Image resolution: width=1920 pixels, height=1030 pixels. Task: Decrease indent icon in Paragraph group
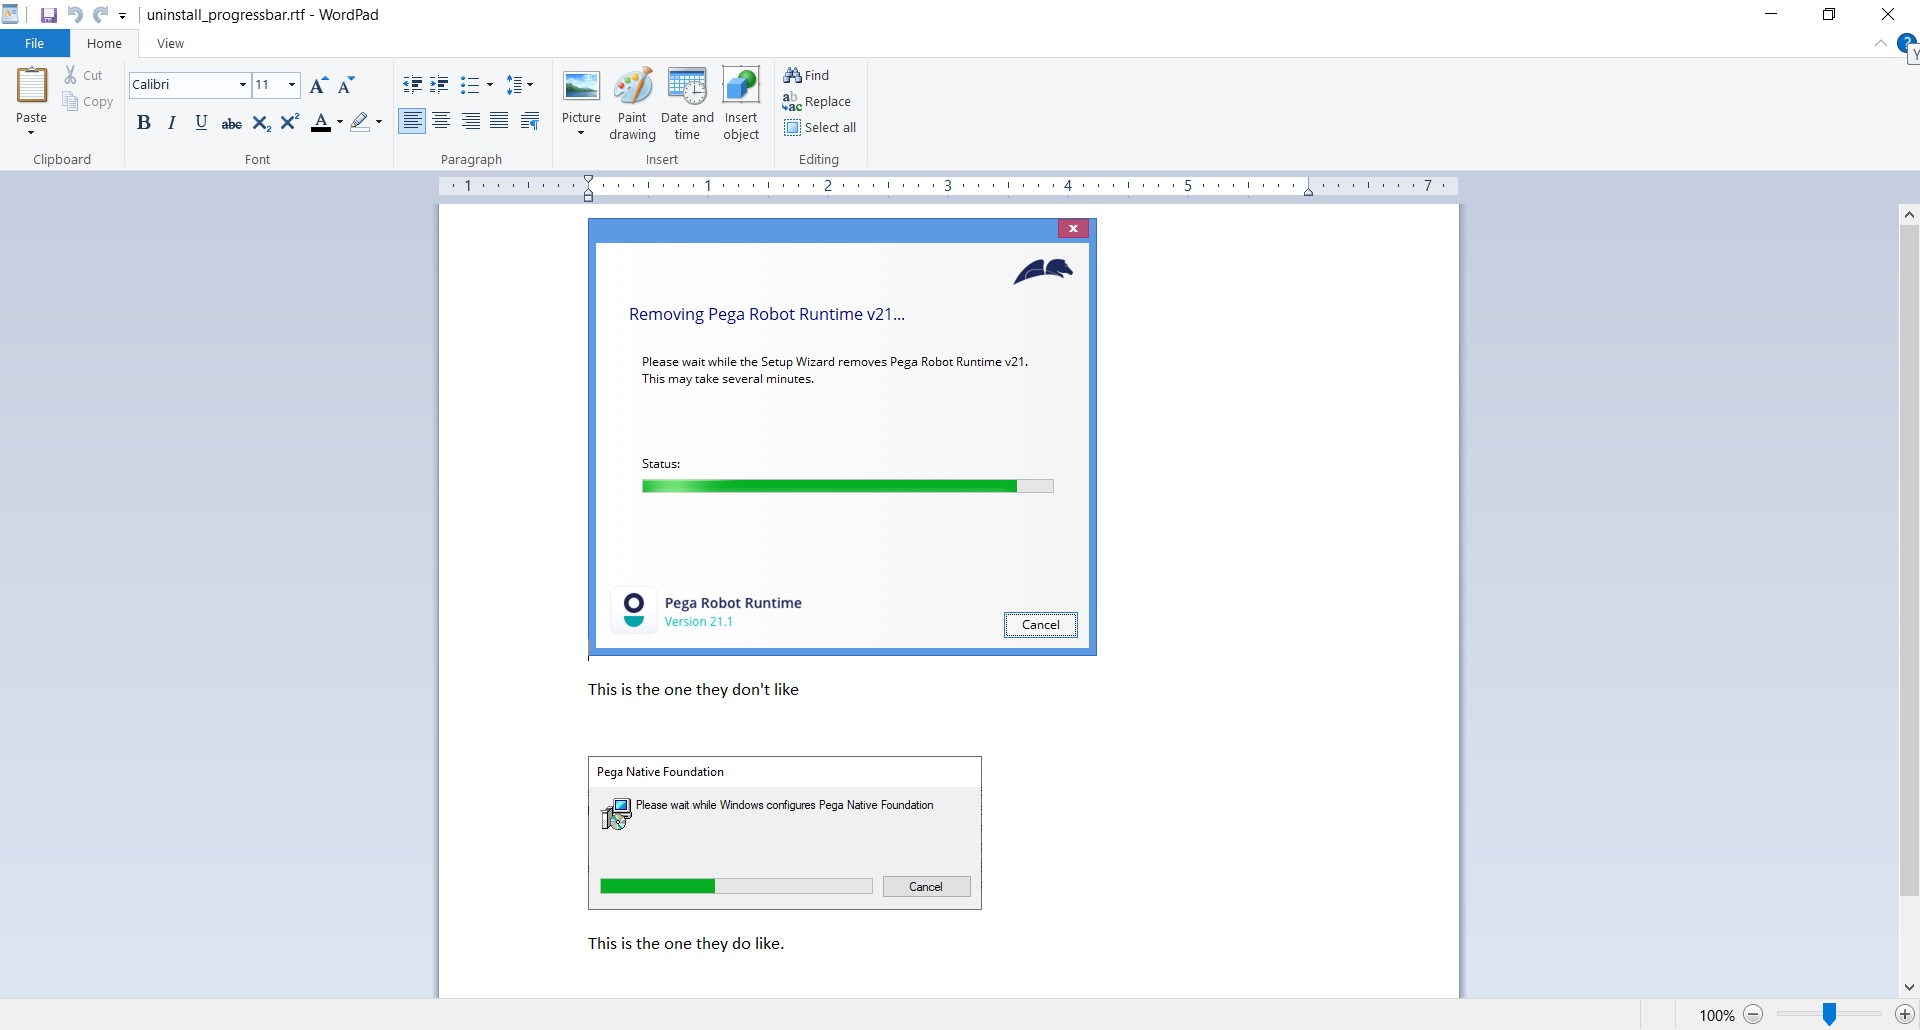click(412, 85)
